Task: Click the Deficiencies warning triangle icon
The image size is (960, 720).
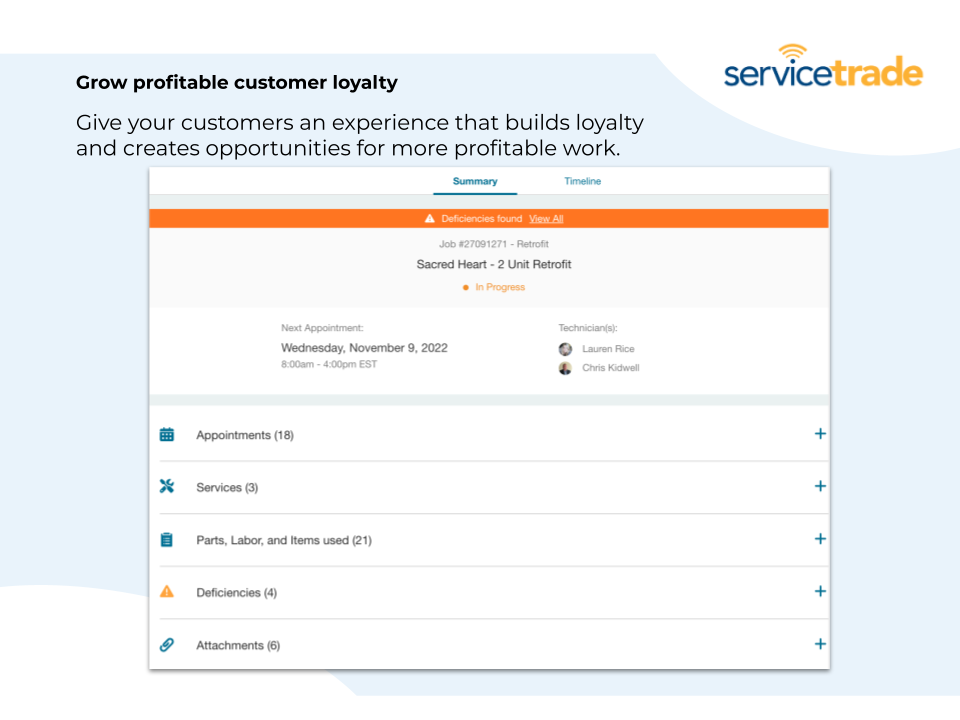Action: click(x=167, y=592)
